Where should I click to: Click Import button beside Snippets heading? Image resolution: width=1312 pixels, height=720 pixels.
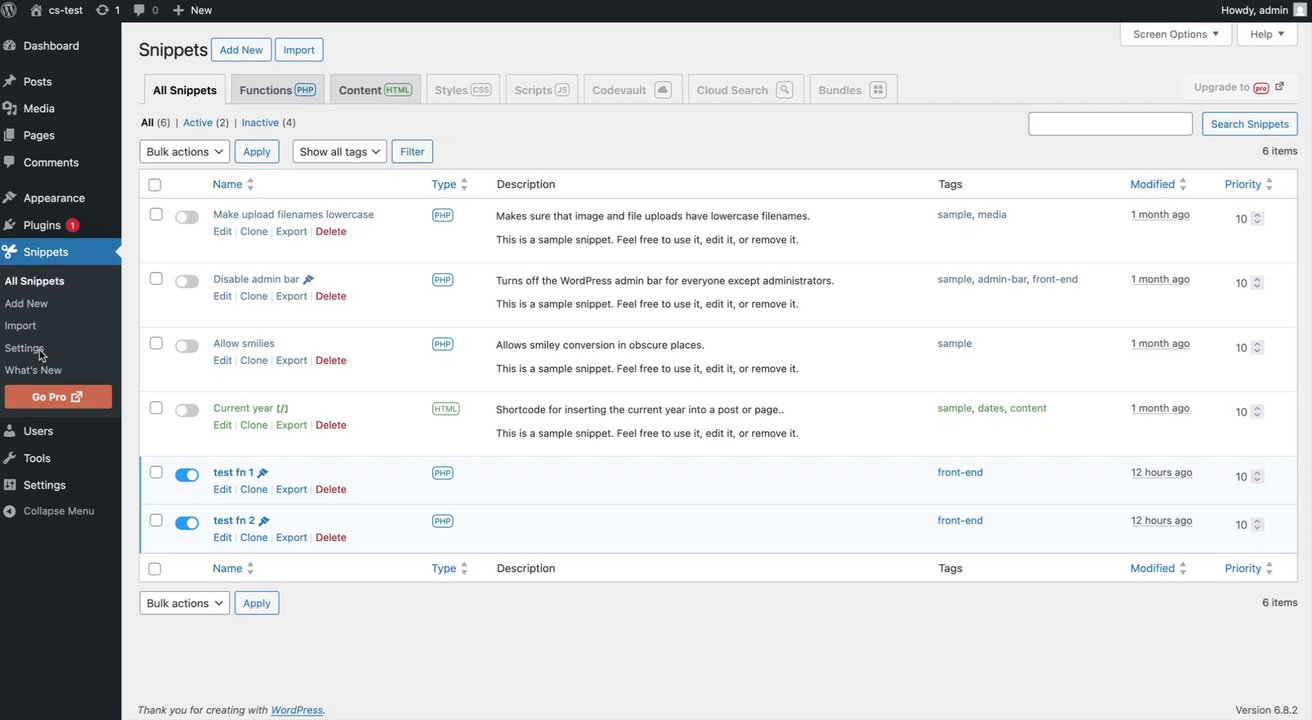click(299, 50)
